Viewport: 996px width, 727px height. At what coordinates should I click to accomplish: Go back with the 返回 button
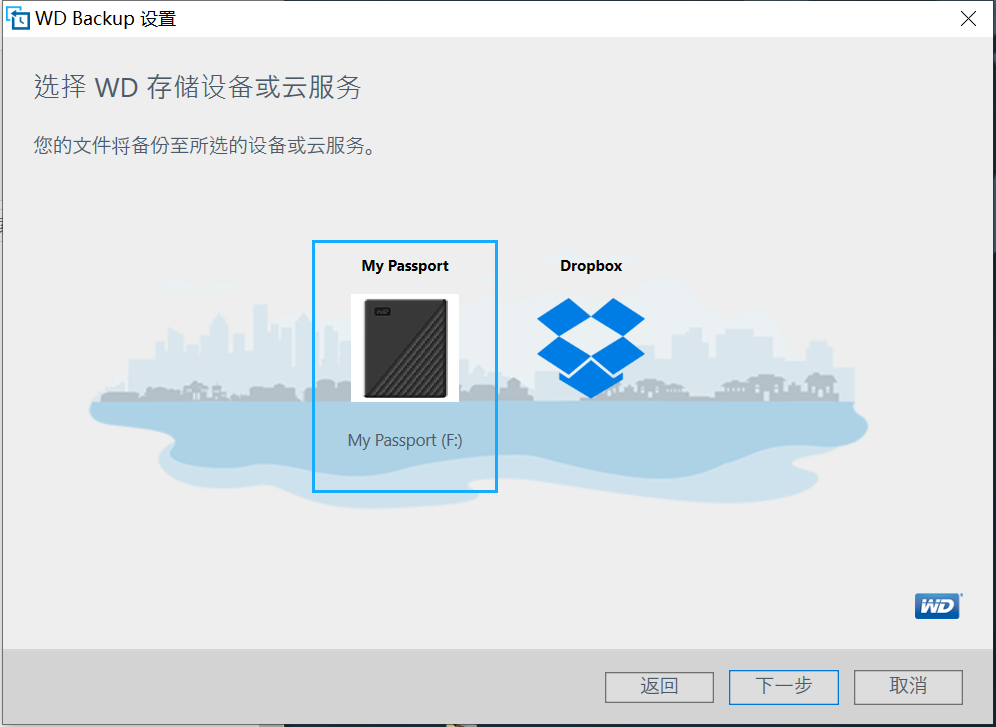659,687
